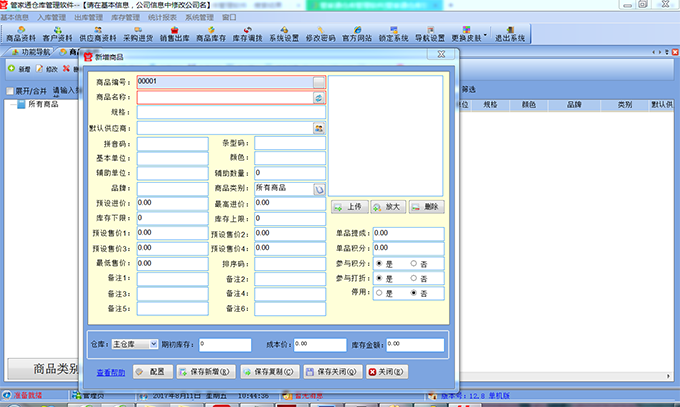Viewport: 680px width, 407px height.
Task: Click the tab scroll-right arrow near the right edge
Action: pos(660,52)
